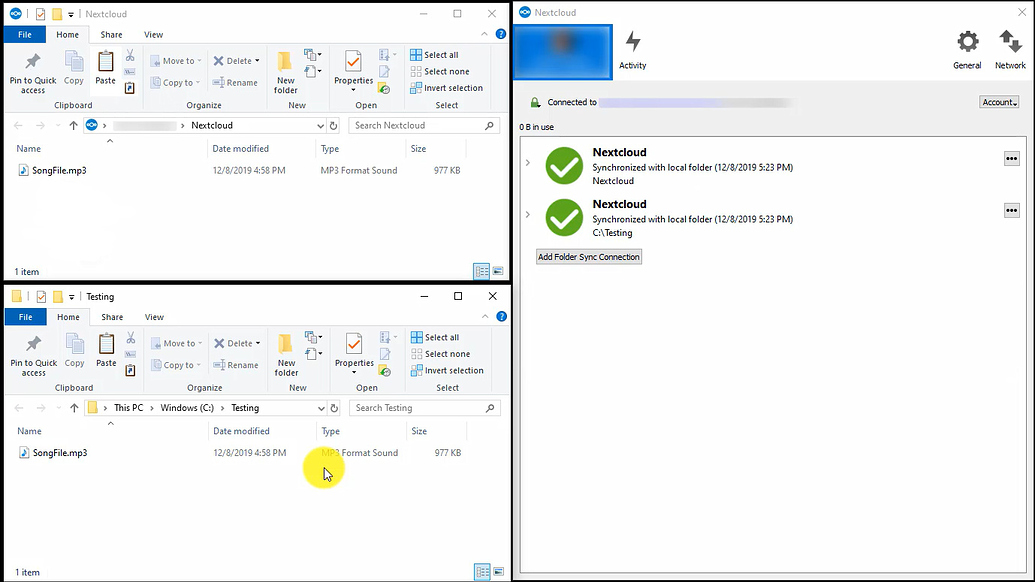
Task: Select the blurred account tab in the Nextcloud client
Action: coord(563,52)
